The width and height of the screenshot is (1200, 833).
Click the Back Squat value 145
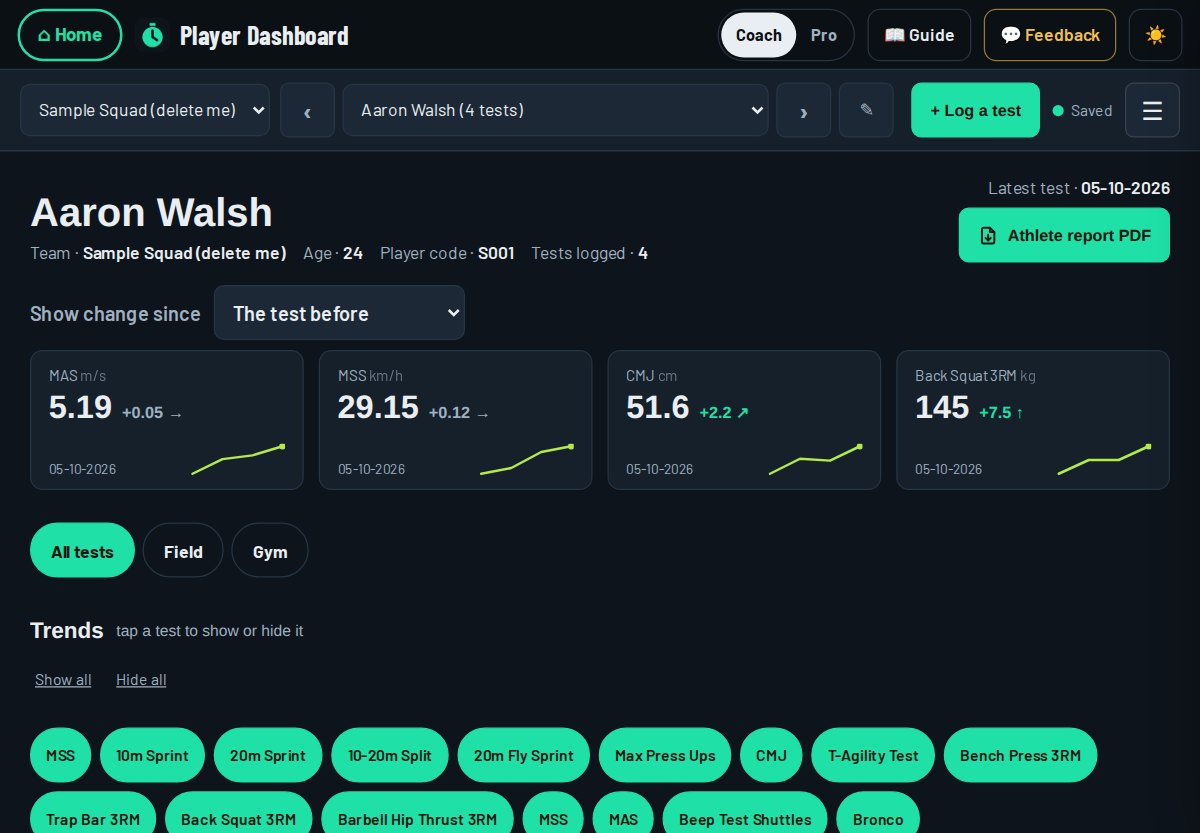pos(942,407)
